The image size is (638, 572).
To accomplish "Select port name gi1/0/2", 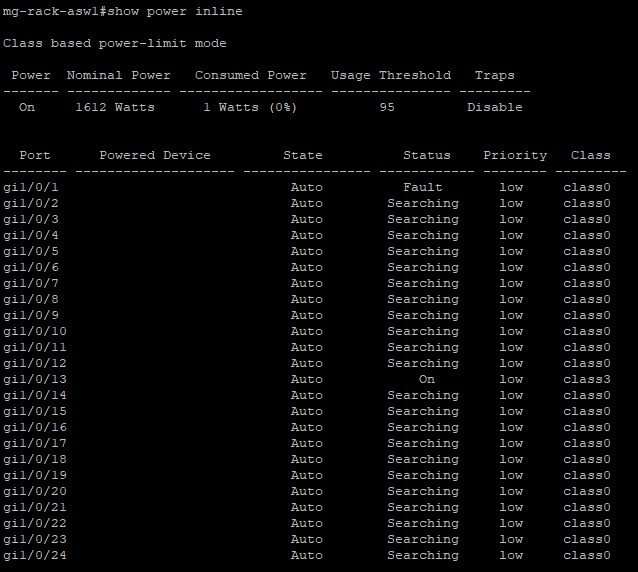I will (31, 203).
